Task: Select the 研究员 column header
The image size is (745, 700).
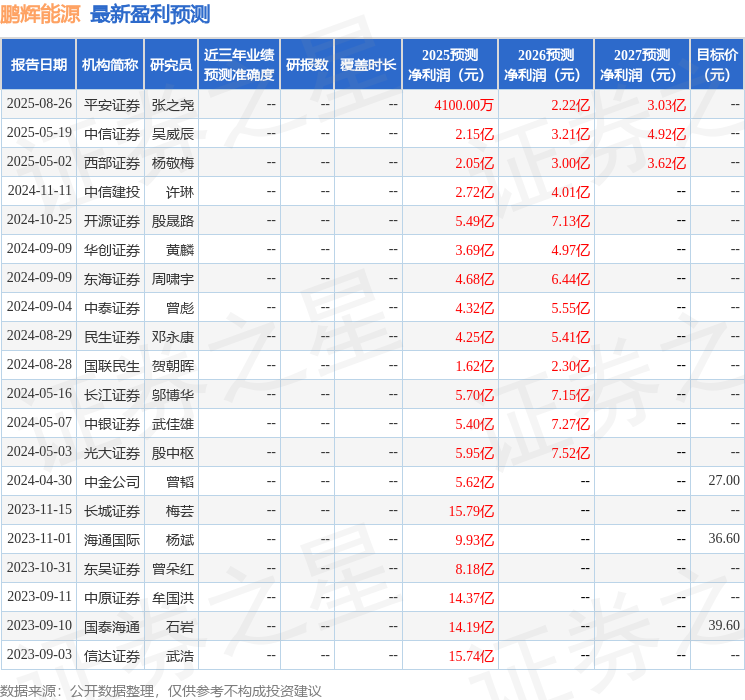Action: click(171, 64)
